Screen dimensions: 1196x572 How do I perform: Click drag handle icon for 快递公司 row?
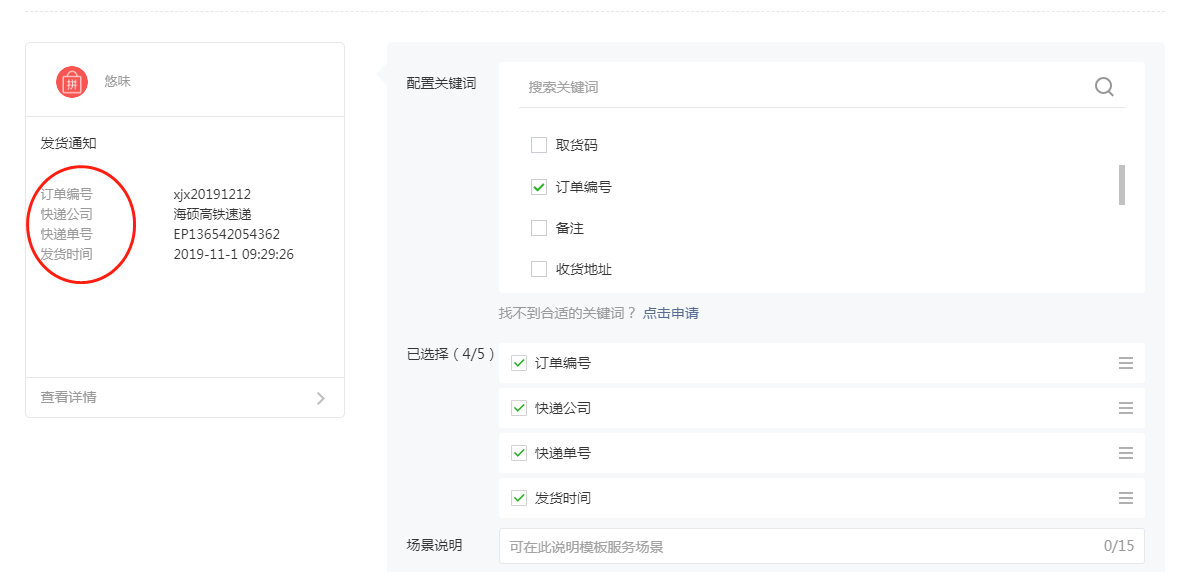(1126, 408)
